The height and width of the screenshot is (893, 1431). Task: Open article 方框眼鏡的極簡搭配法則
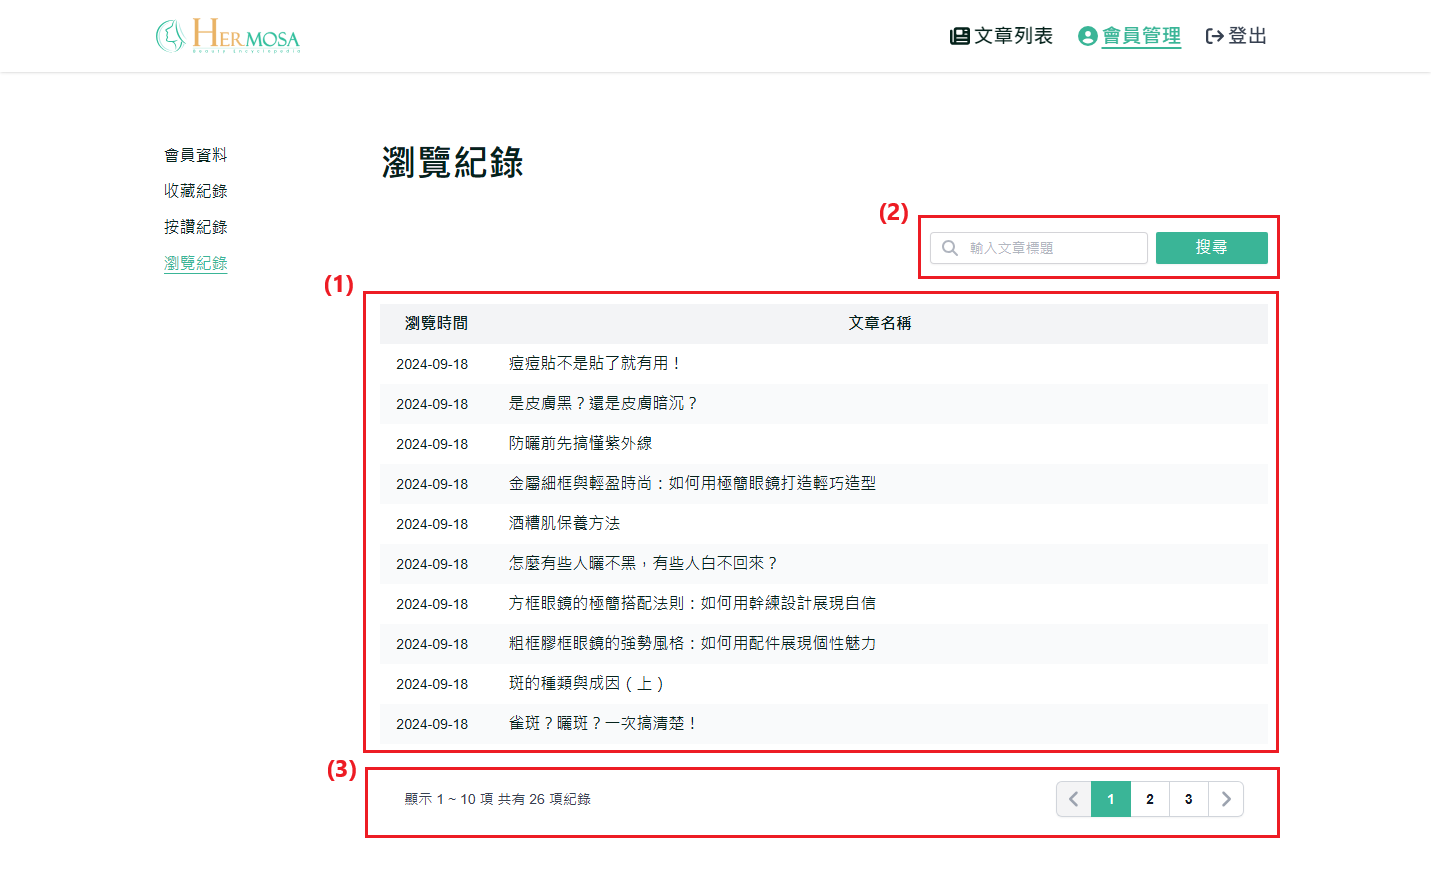(692, 603)
